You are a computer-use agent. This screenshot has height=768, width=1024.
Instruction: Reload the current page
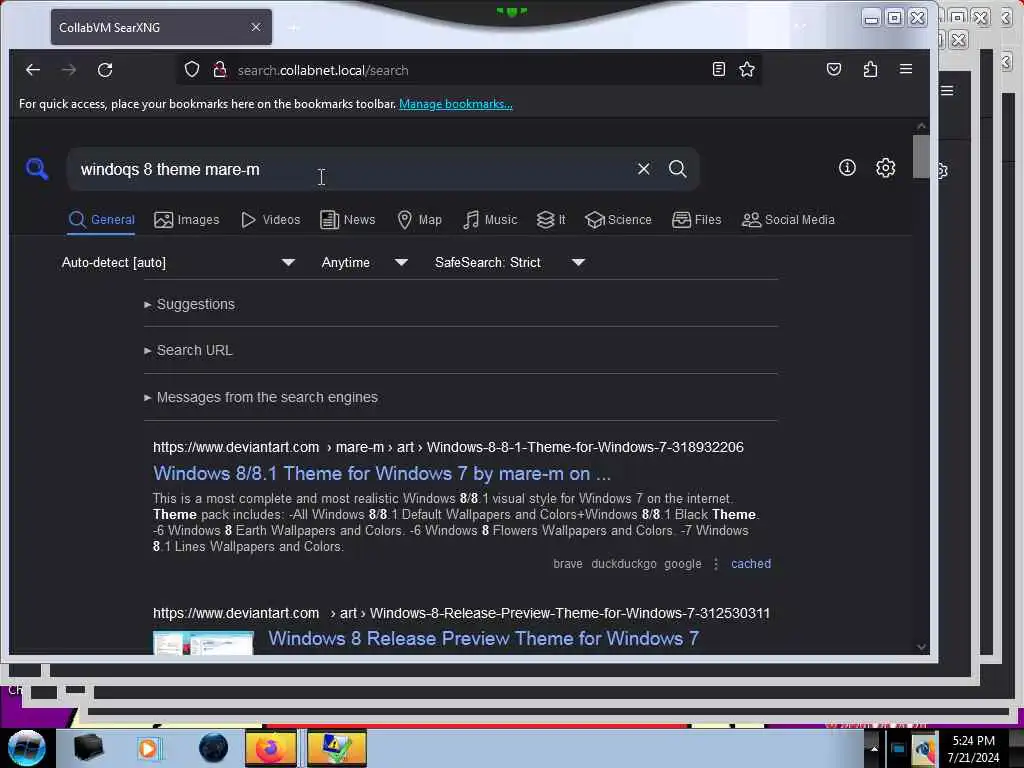coord(105,70)
